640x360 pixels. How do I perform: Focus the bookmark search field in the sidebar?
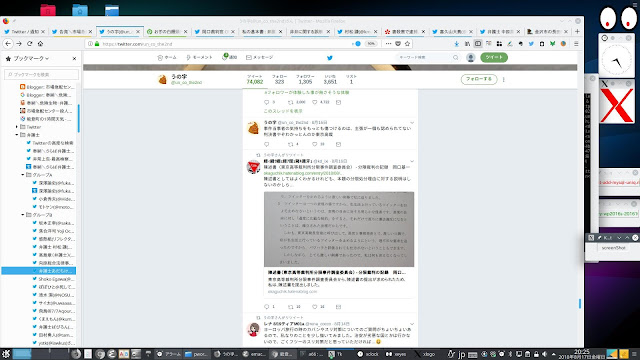(x=42, y=74)
